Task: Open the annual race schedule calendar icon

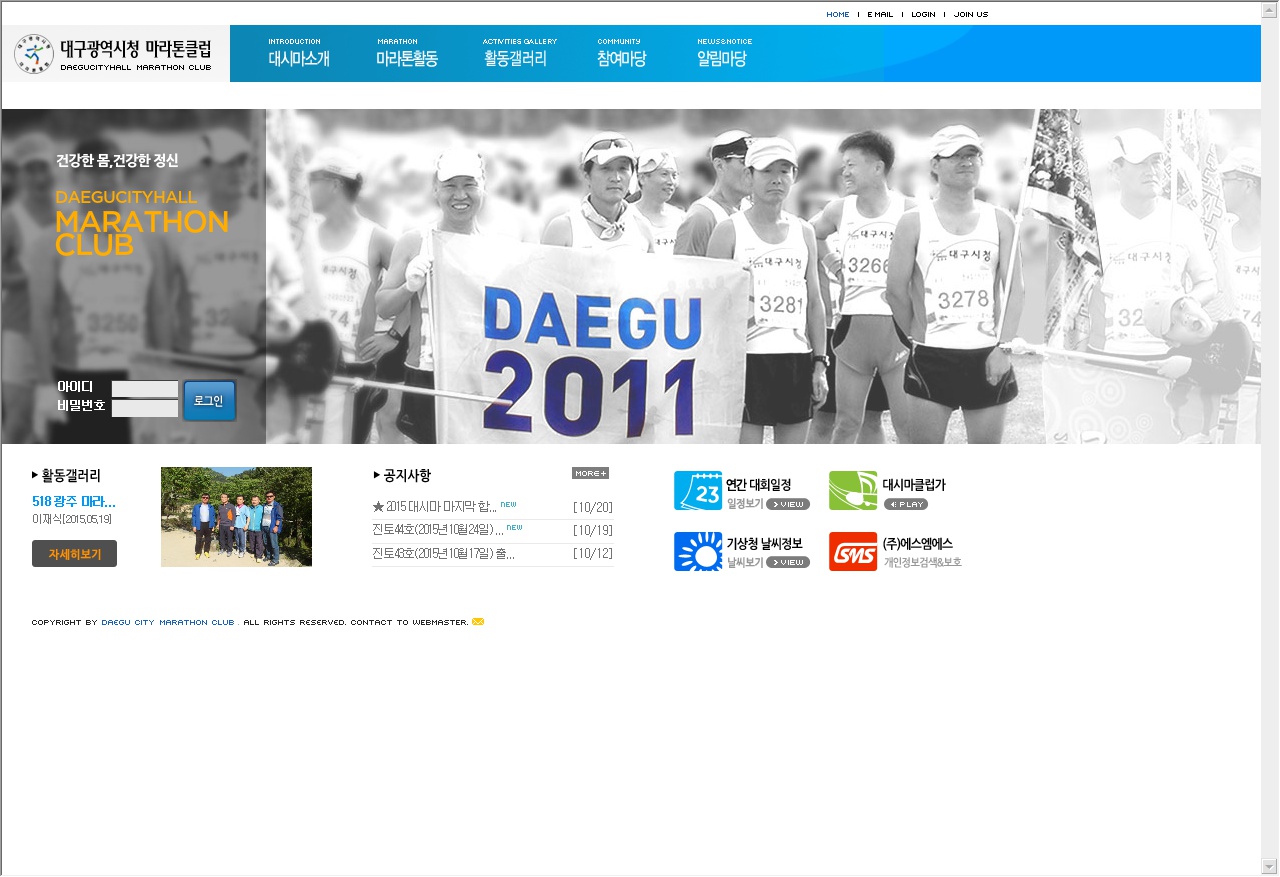Action: tap(697, 491)
